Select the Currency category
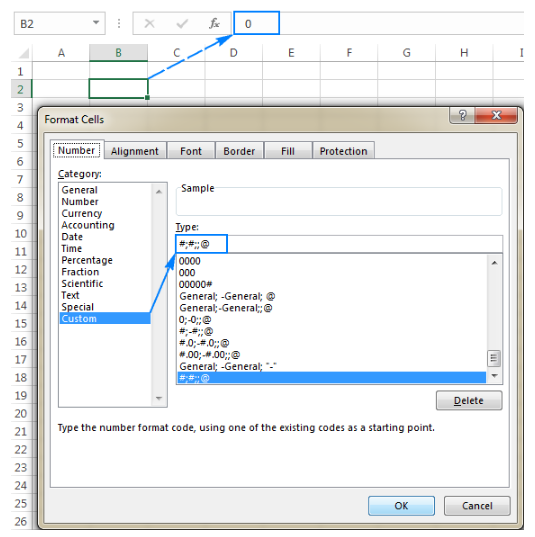 click(x=82, y=213)
